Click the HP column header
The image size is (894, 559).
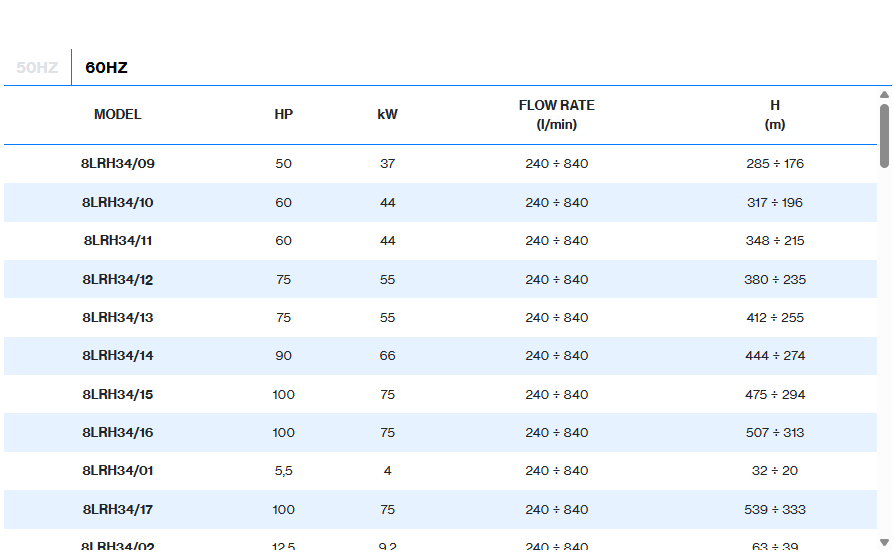[284, 114]
